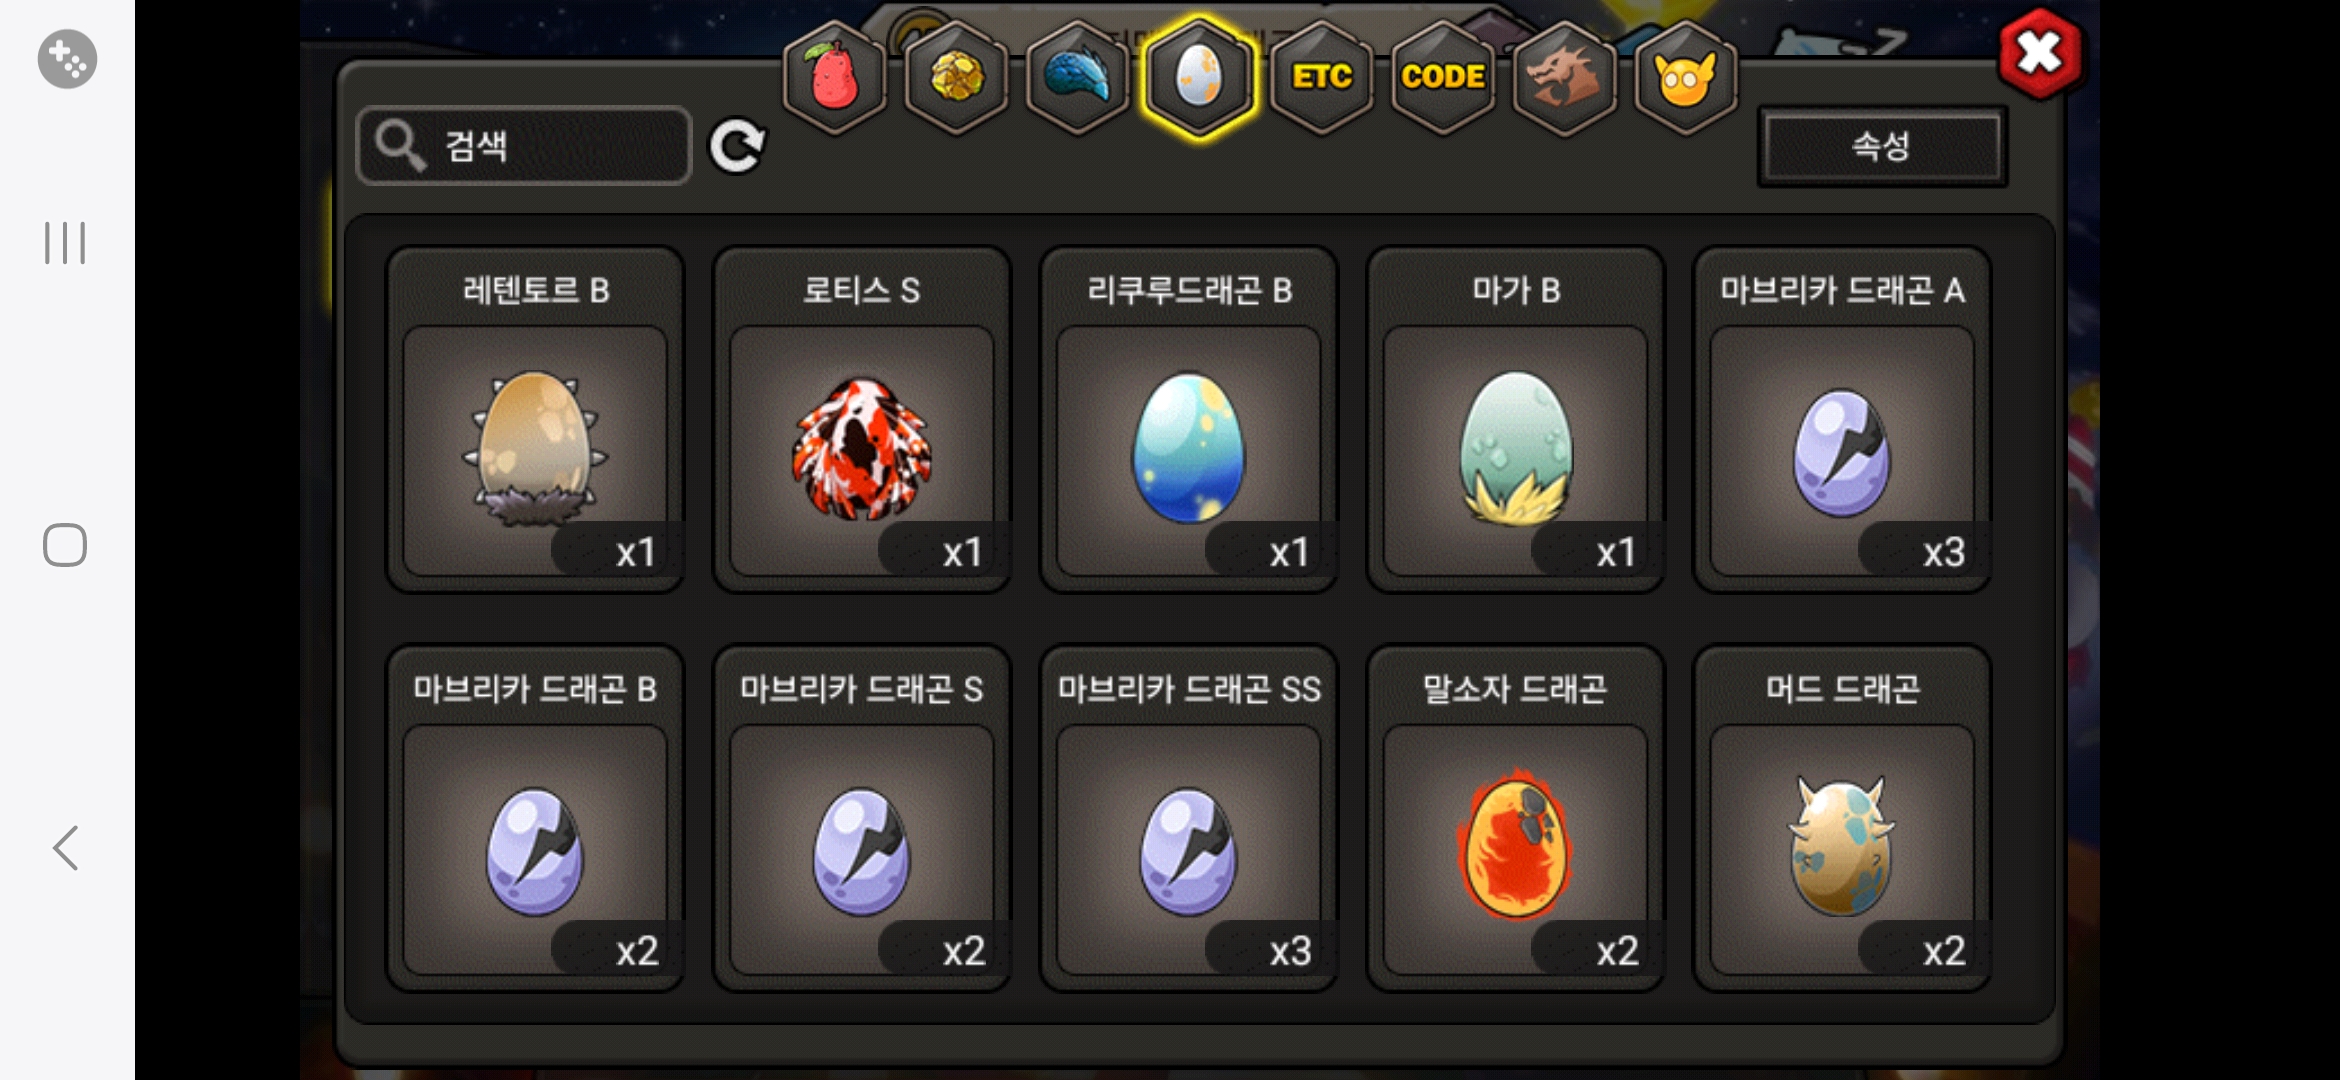Open the yellow horned mask tab
2340x1080 pixels.
[x=1686, y=78]
